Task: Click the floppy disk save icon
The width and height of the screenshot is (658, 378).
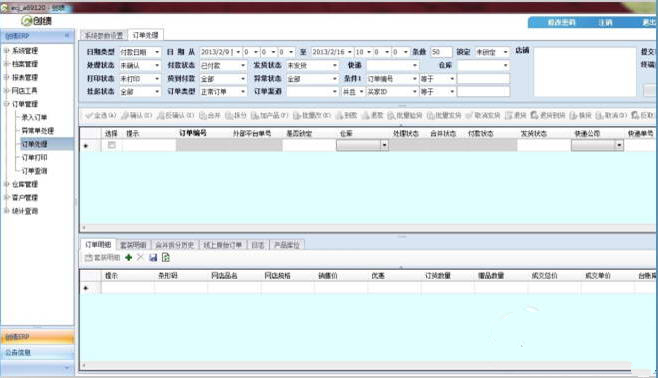Action: tap(153, 258)
